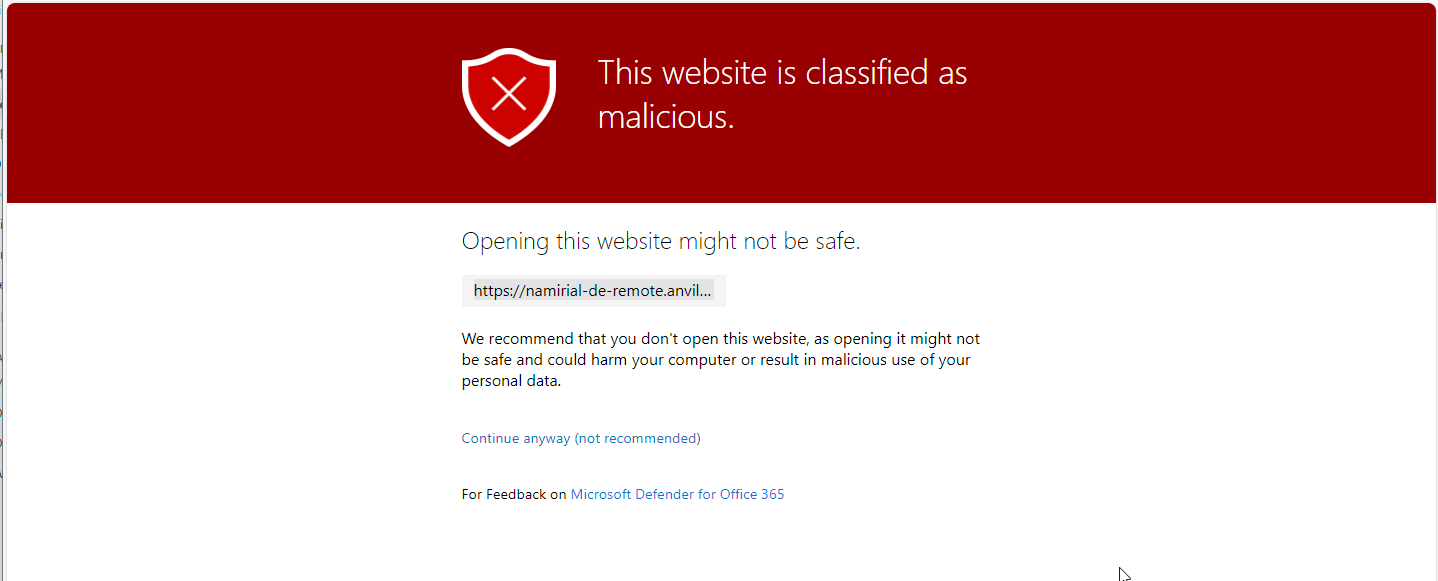Click the empty red banner area right of the heading
Viewport: 1438px width, 581px height.
tap(1200, 100)
